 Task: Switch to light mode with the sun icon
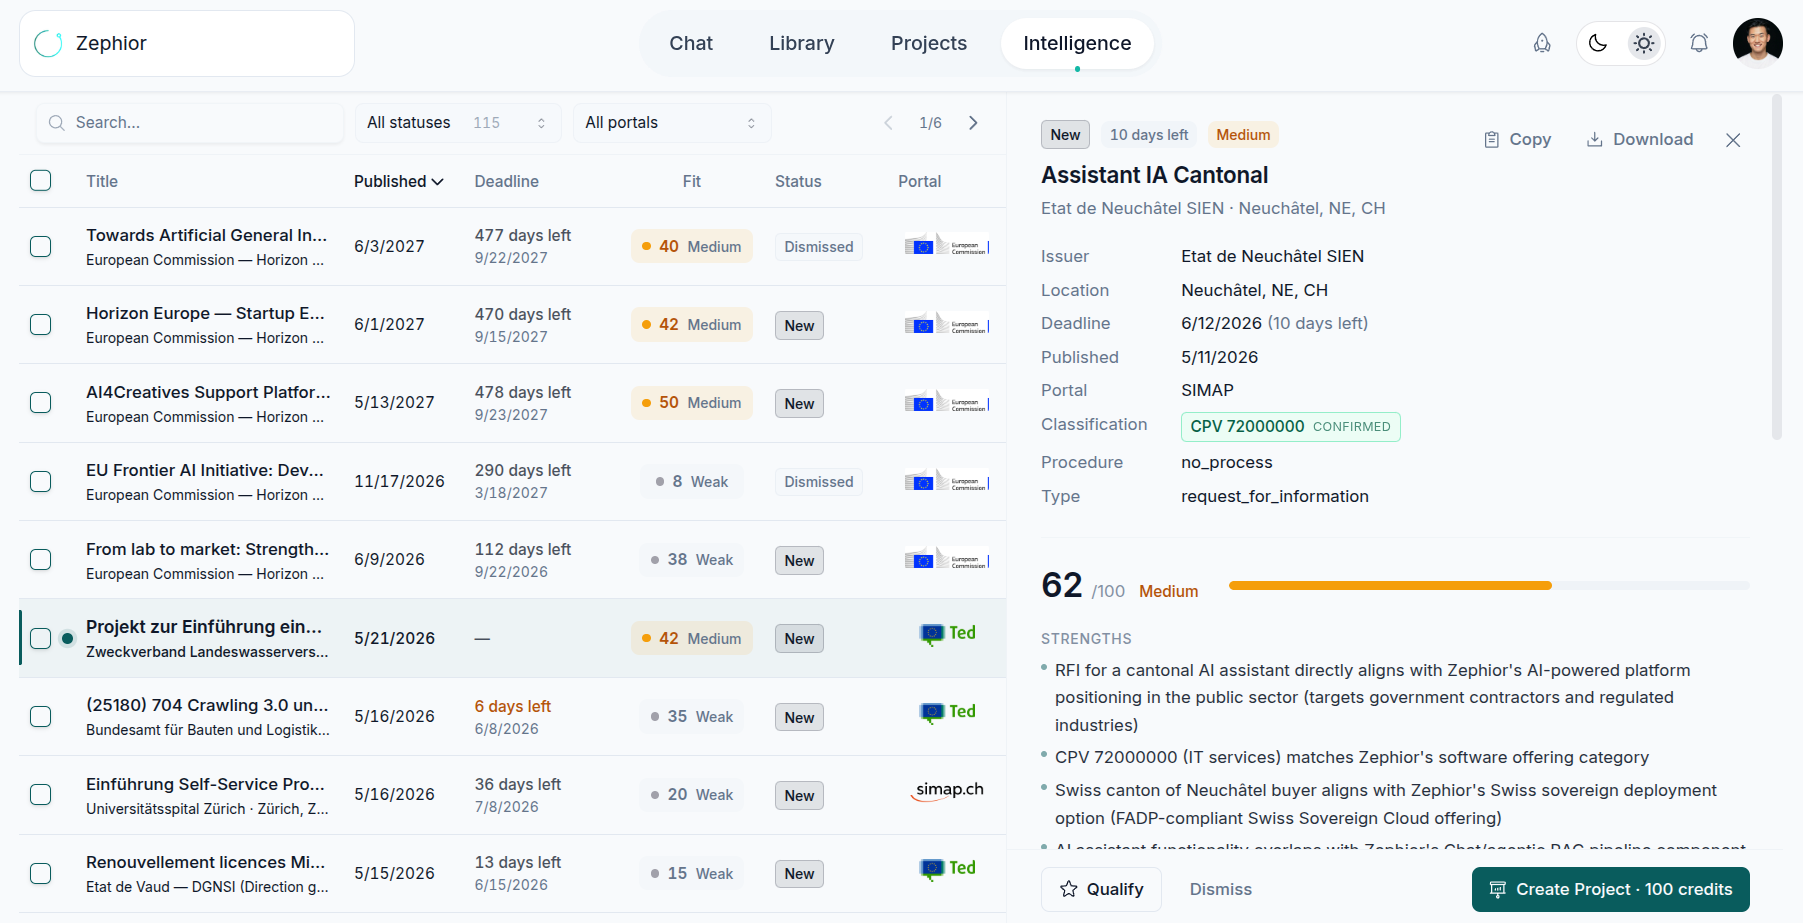coord(1644,43)
